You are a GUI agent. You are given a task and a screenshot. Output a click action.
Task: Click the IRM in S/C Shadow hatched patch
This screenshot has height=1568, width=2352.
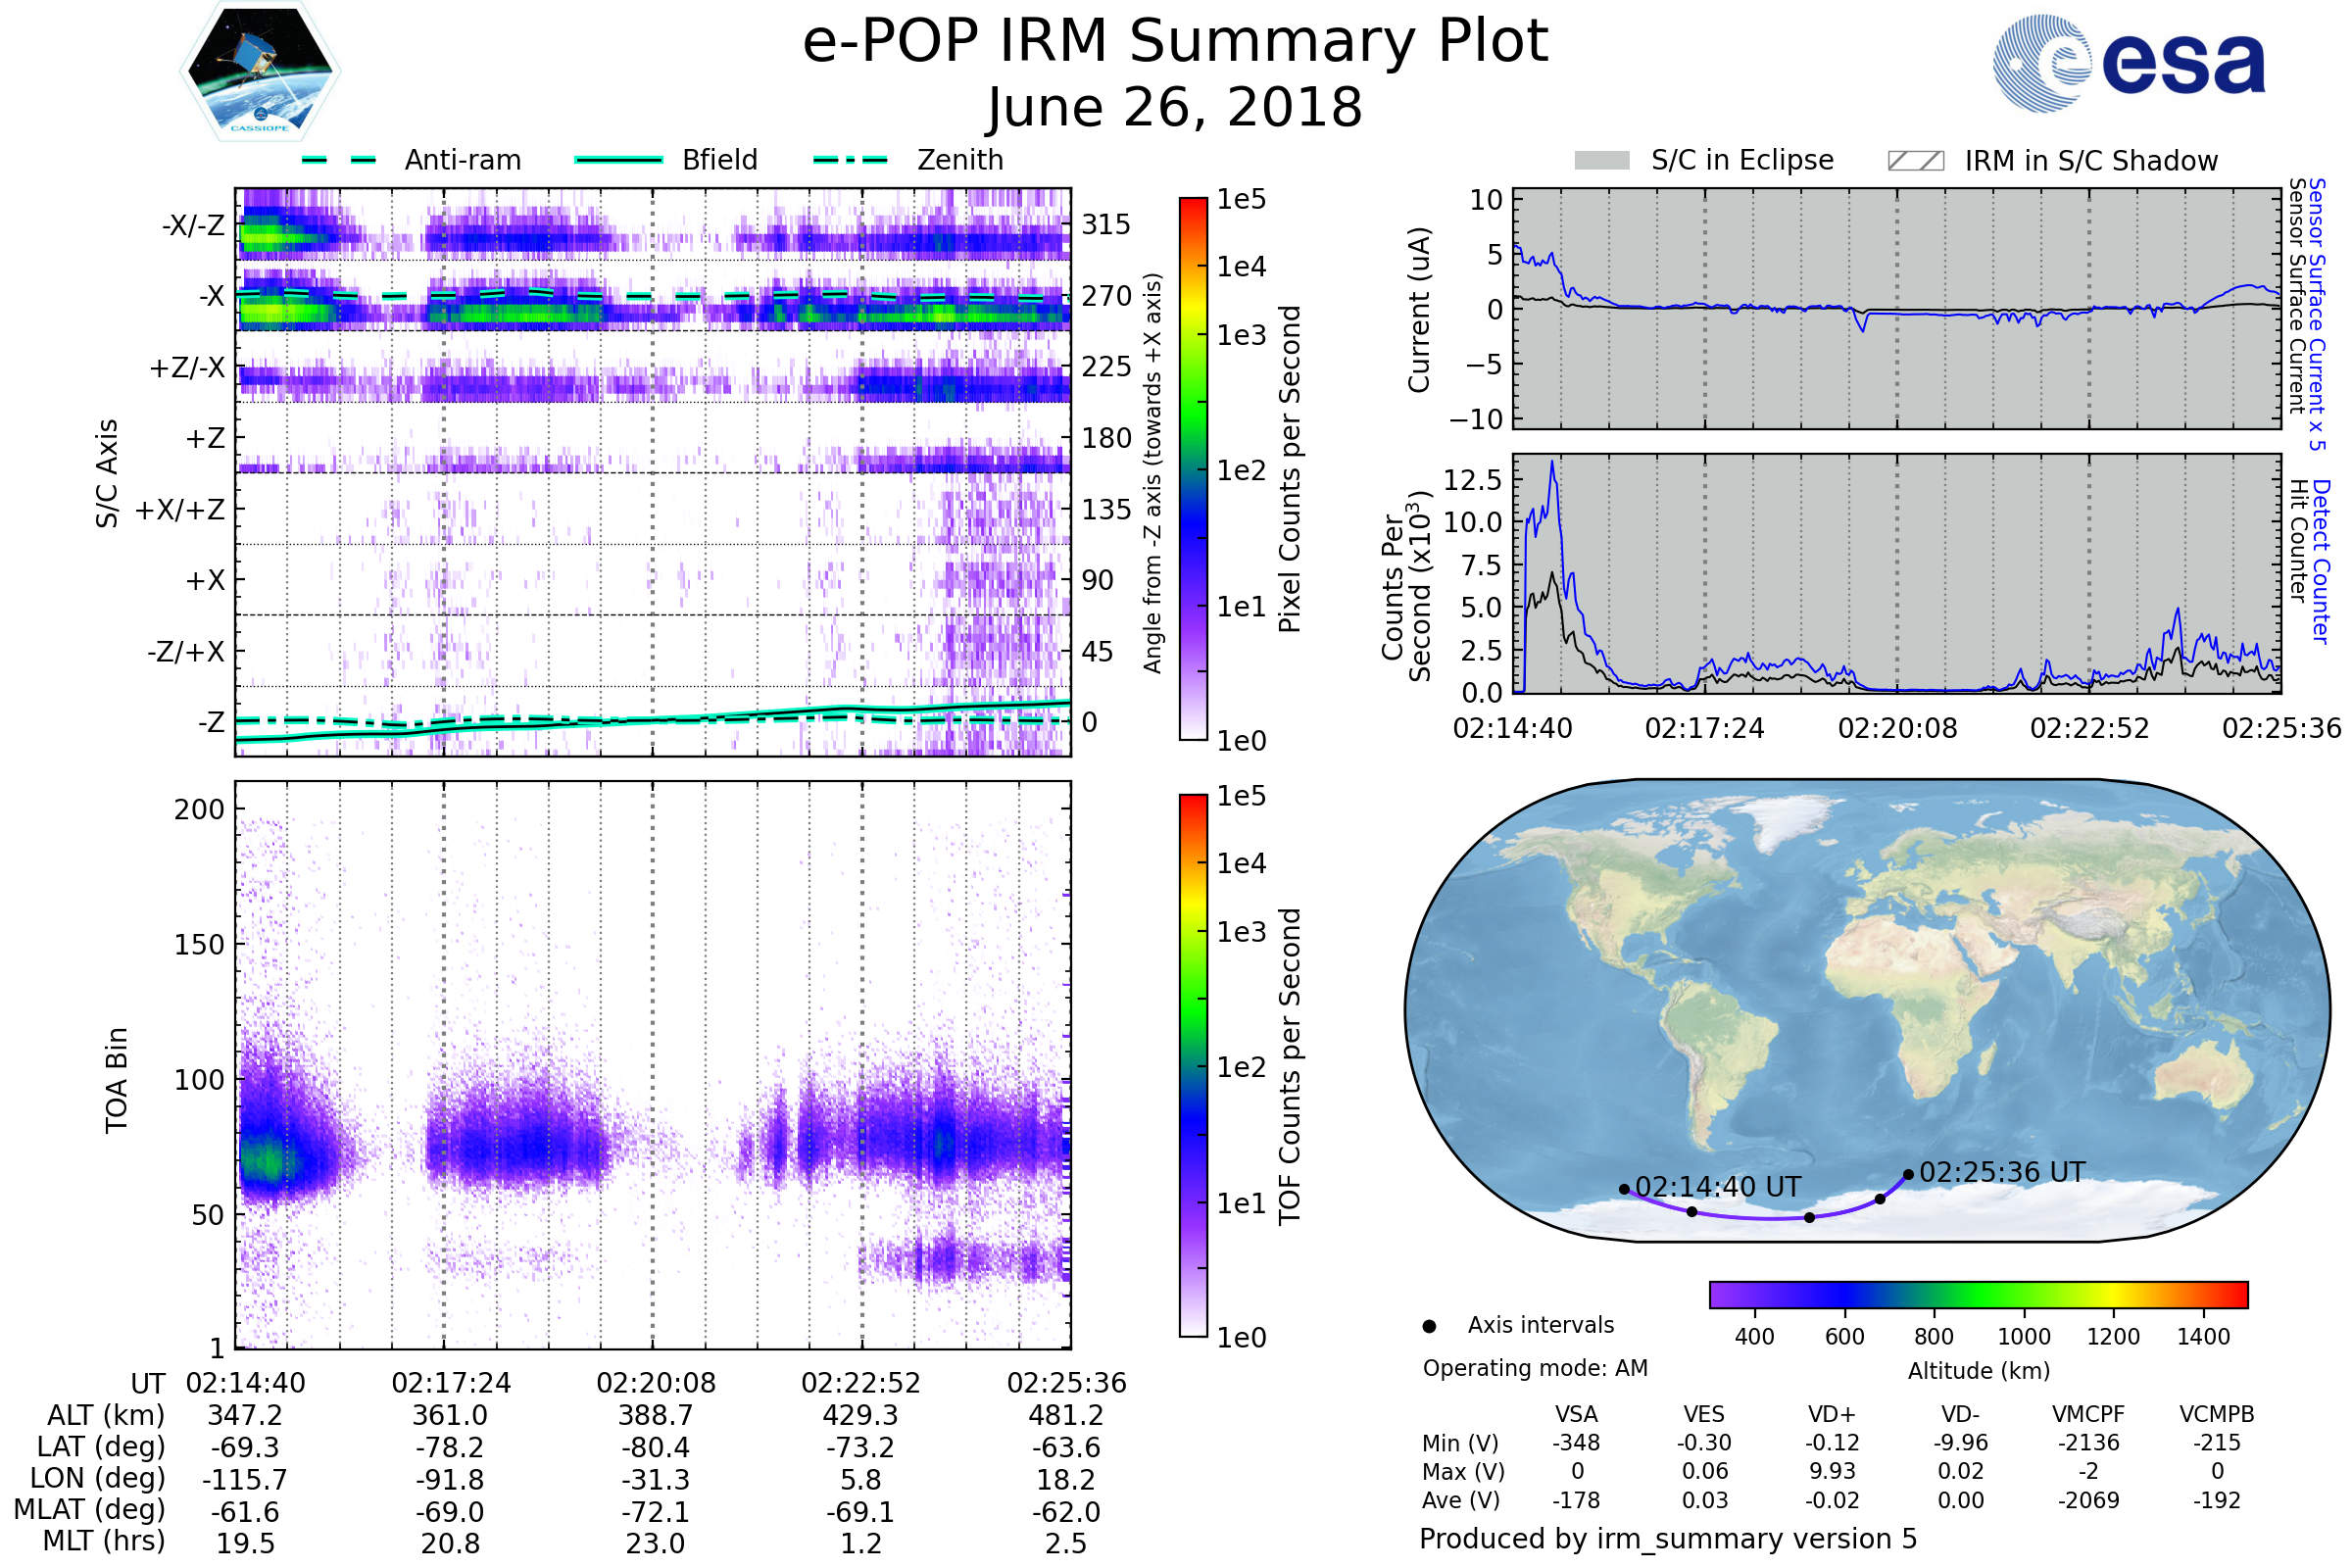pyautogui.click(x=1915, y=161)
